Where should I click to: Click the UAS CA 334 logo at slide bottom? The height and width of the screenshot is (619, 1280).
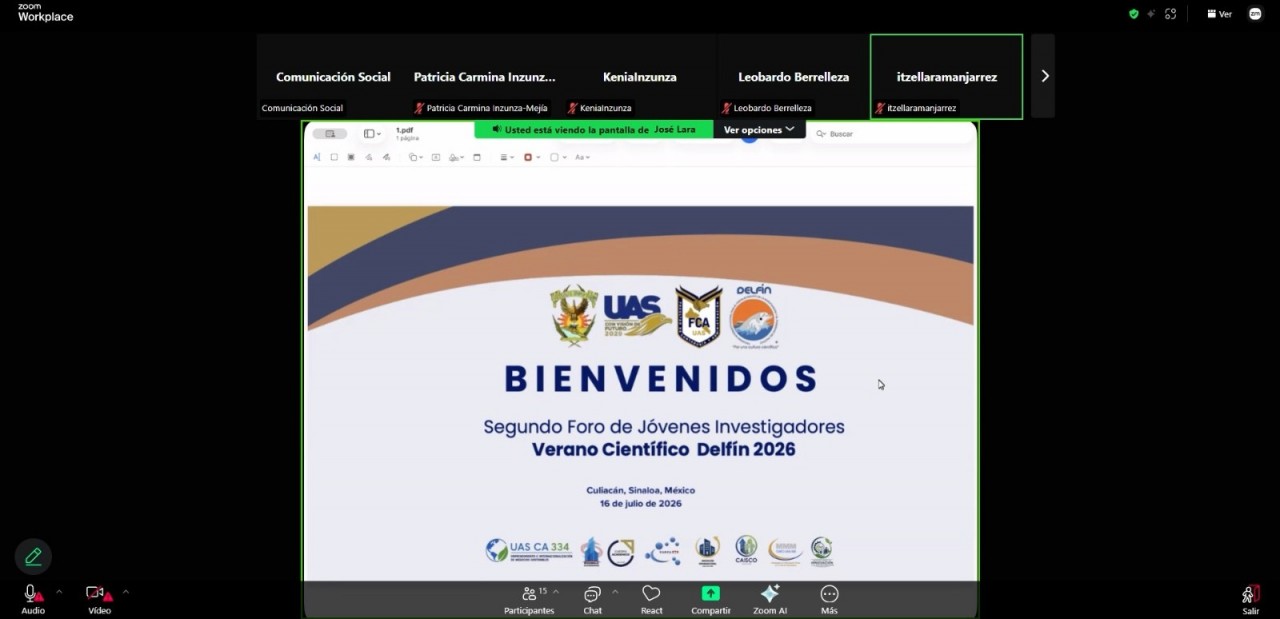click(527, 549)
